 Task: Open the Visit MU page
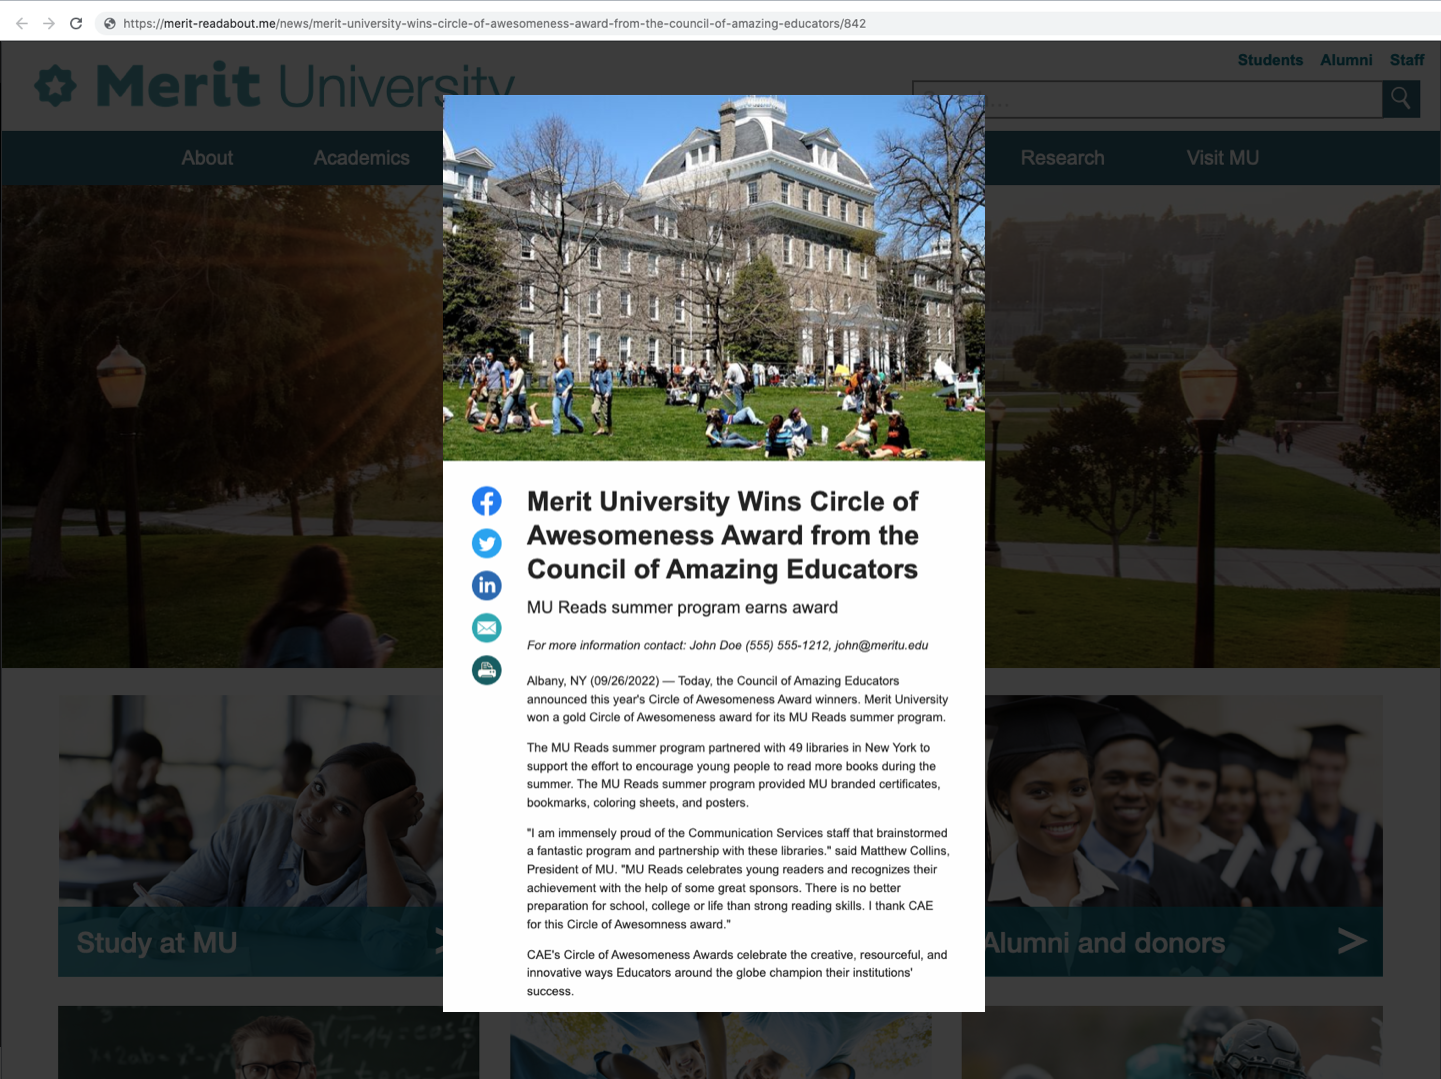pos(1222,157)
